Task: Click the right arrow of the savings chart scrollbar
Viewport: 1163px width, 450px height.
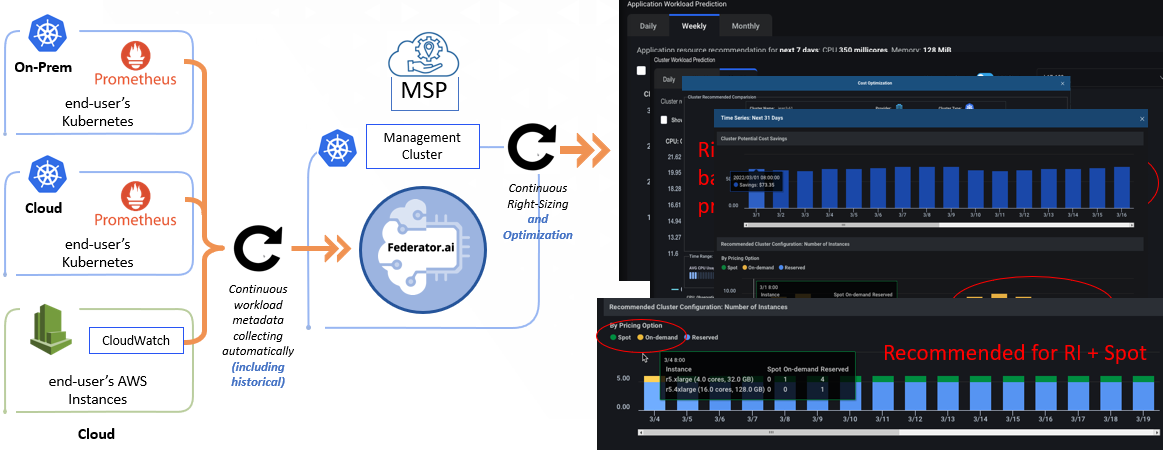Action: 1132,225
